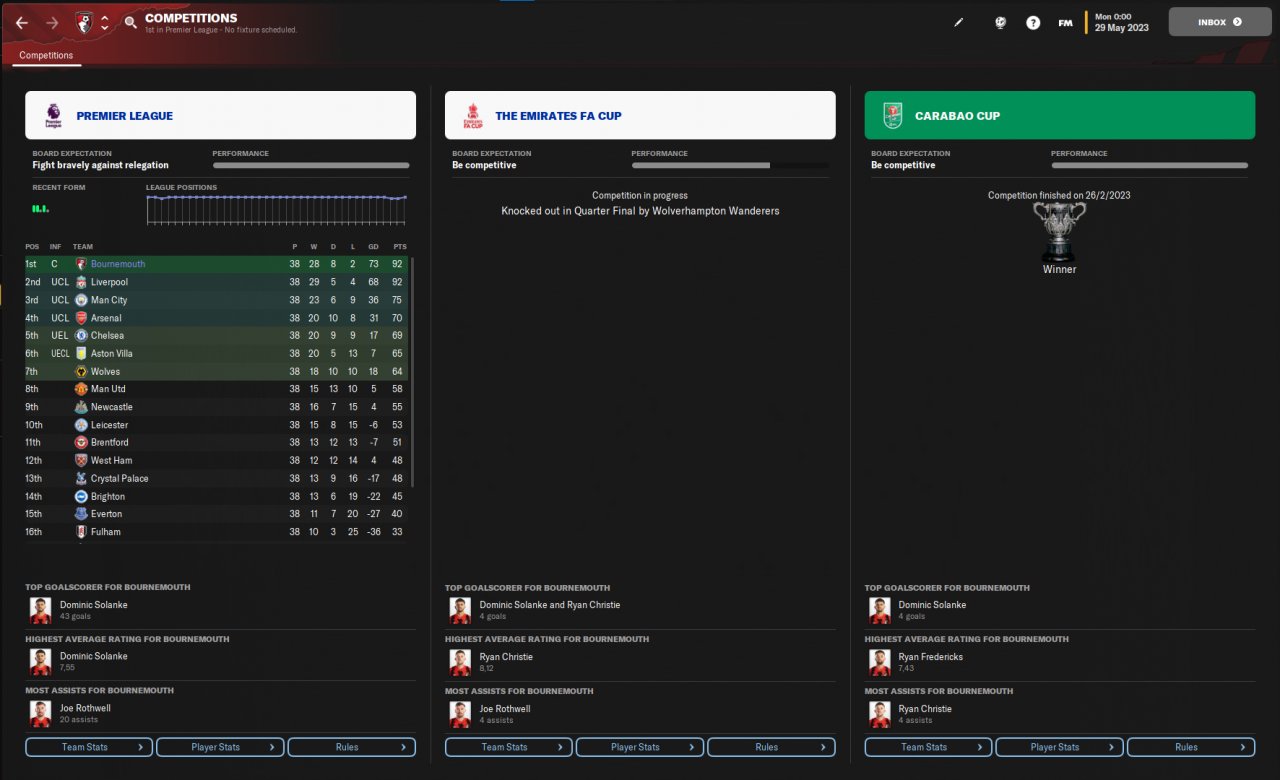Click Joe Rothwell's portrait in FA Cup panel
This screenshot has height=780, width=1280.
[x=460, y=713]
